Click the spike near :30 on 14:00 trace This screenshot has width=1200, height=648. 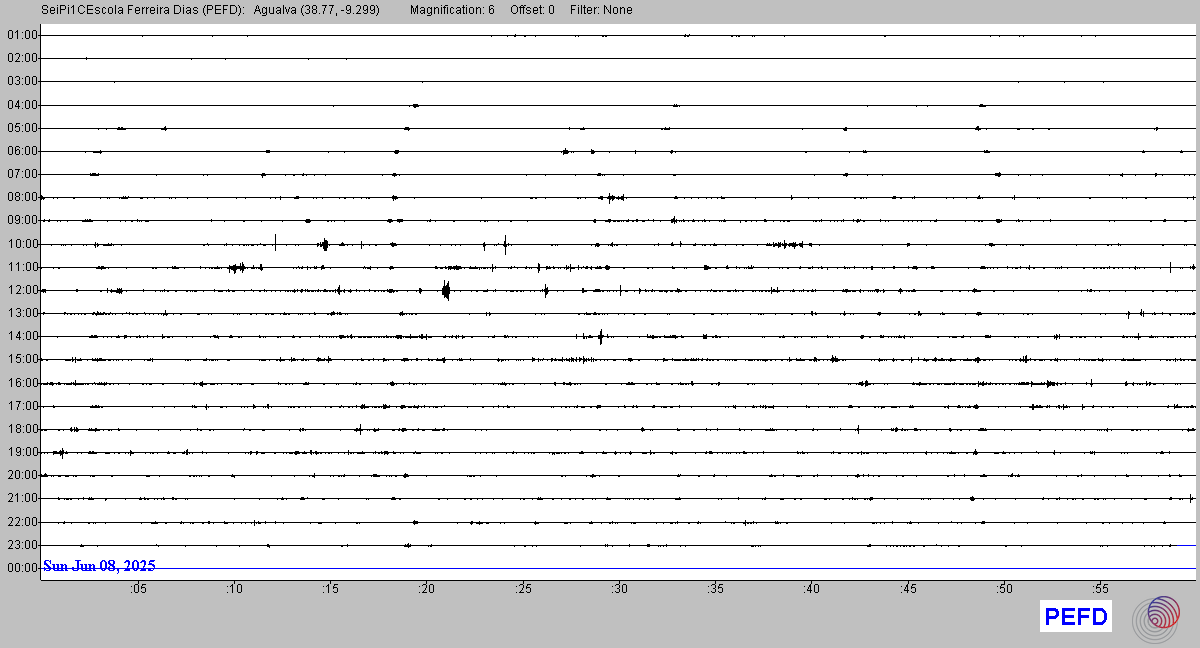[600, 336]
